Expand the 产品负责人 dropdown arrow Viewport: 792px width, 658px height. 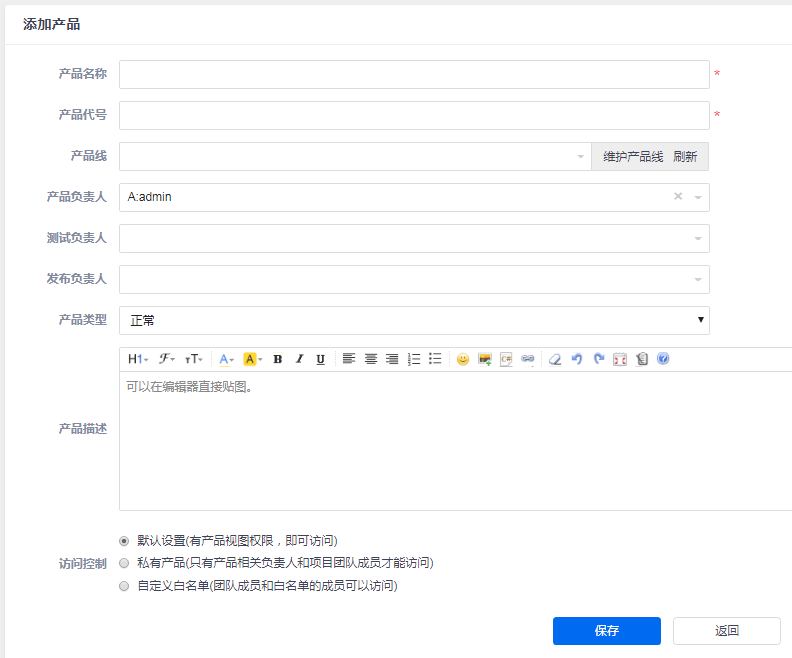coord(698,197)
